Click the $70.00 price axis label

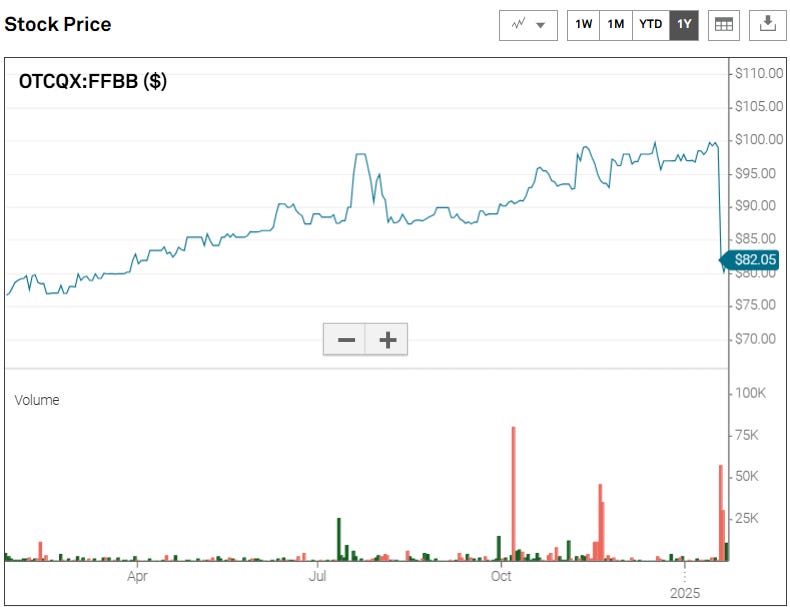point(755,339)
